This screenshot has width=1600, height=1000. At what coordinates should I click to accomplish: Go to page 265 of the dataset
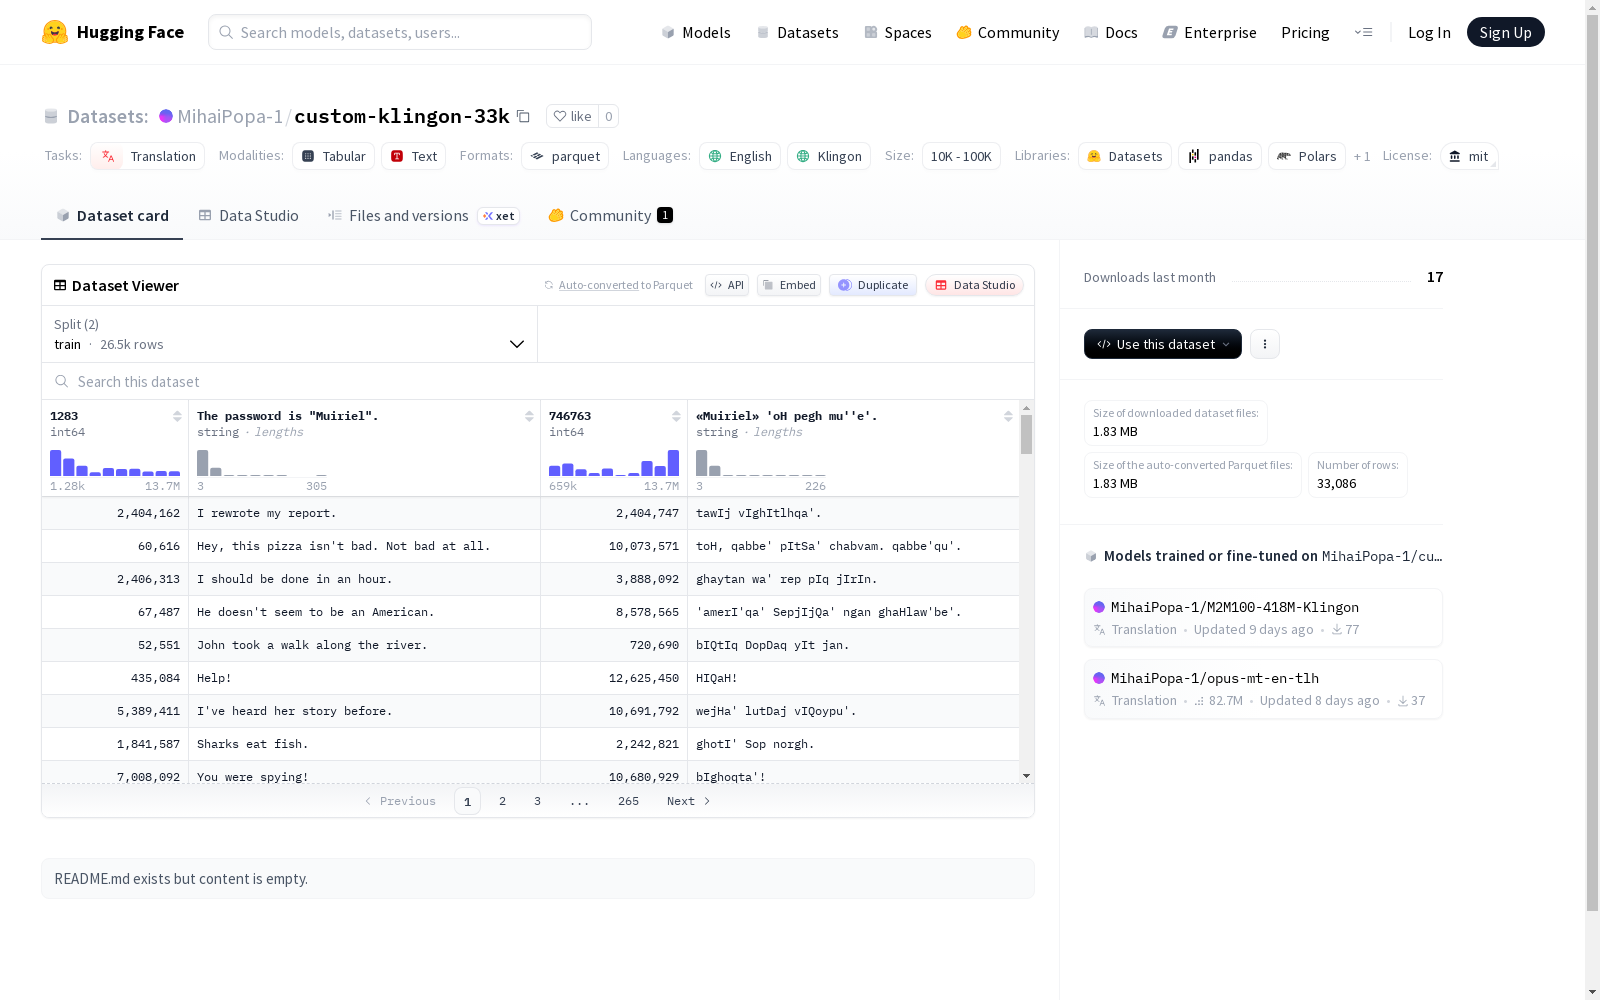(628, 801)
